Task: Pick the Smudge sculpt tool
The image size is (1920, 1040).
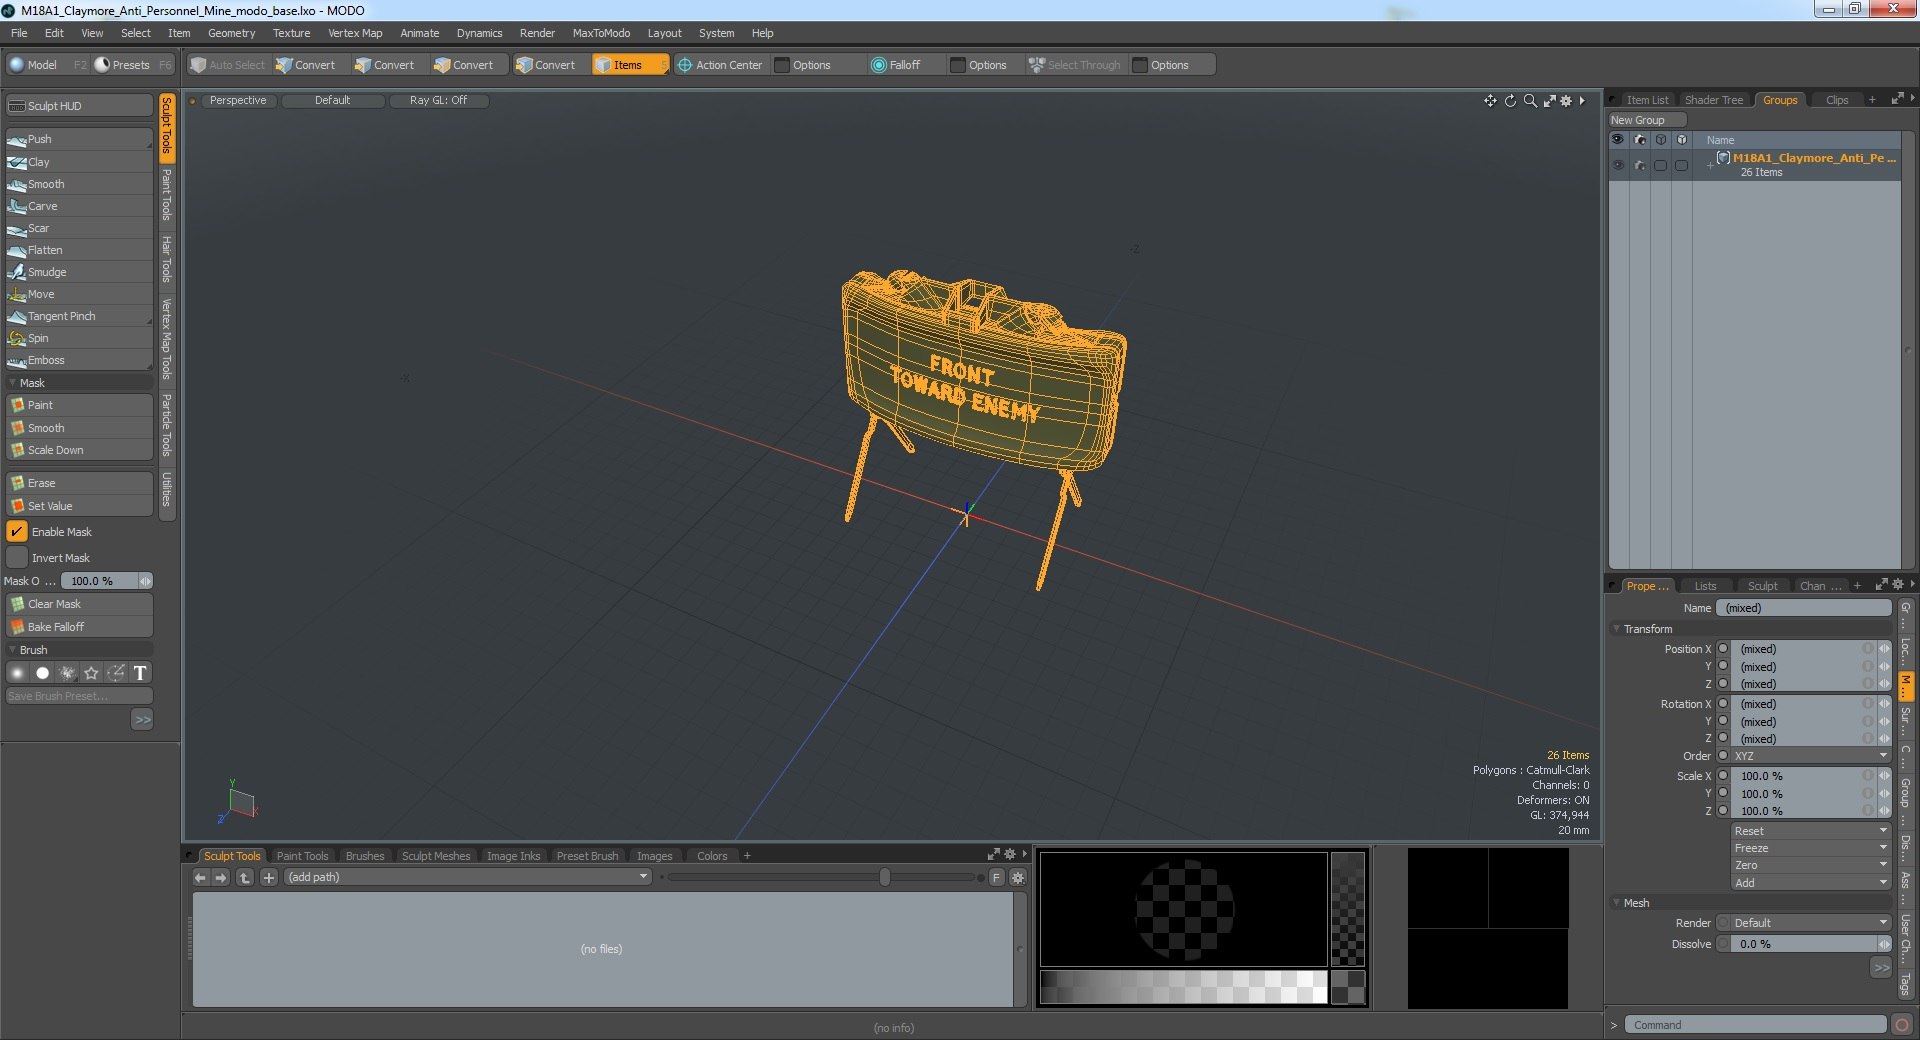Action: click(x=79, y=272)
